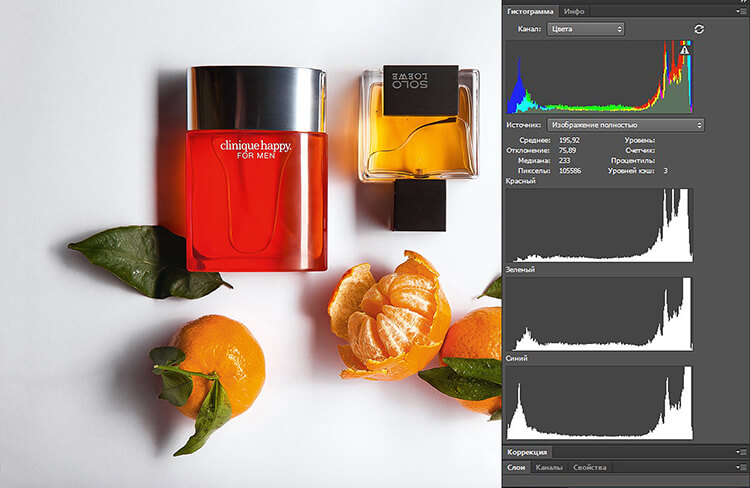Select the Гистограмма tab
The width and height of the screenshot is (750, 488).
[529, 11]
